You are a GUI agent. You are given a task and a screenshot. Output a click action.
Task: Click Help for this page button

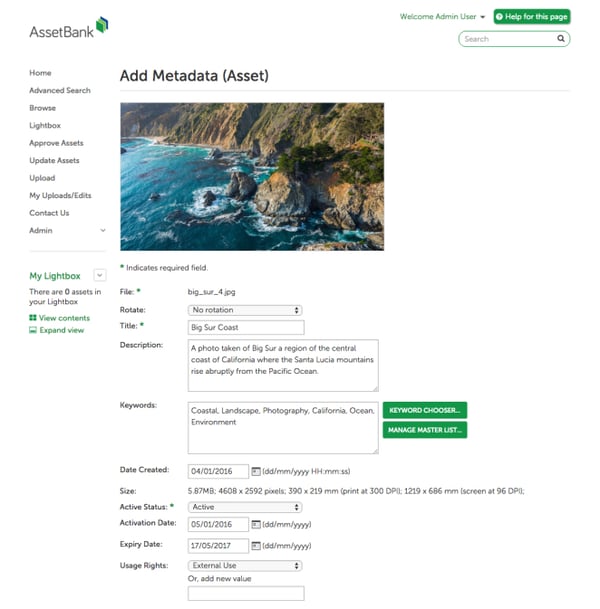[x=532, y=17]
